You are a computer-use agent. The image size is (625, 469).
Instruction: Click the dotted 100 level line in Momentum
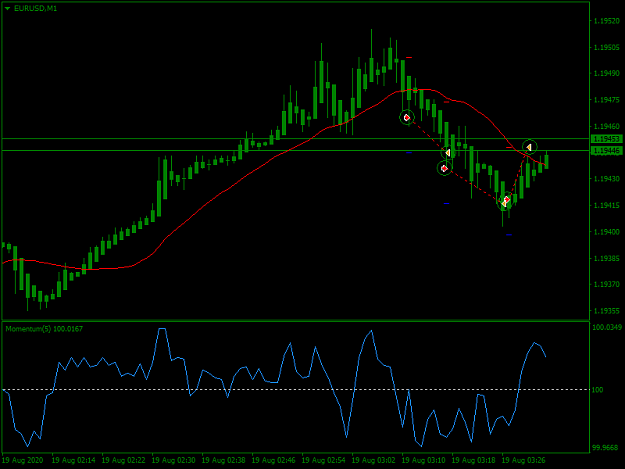coord(295,389)
